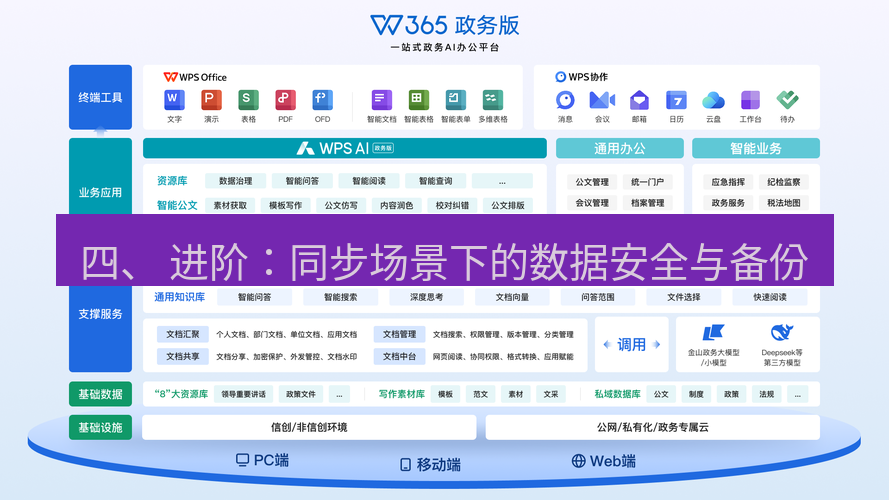Click the Web端 globe icon
The height and width of the screenshot is (500, 889).
578,461
